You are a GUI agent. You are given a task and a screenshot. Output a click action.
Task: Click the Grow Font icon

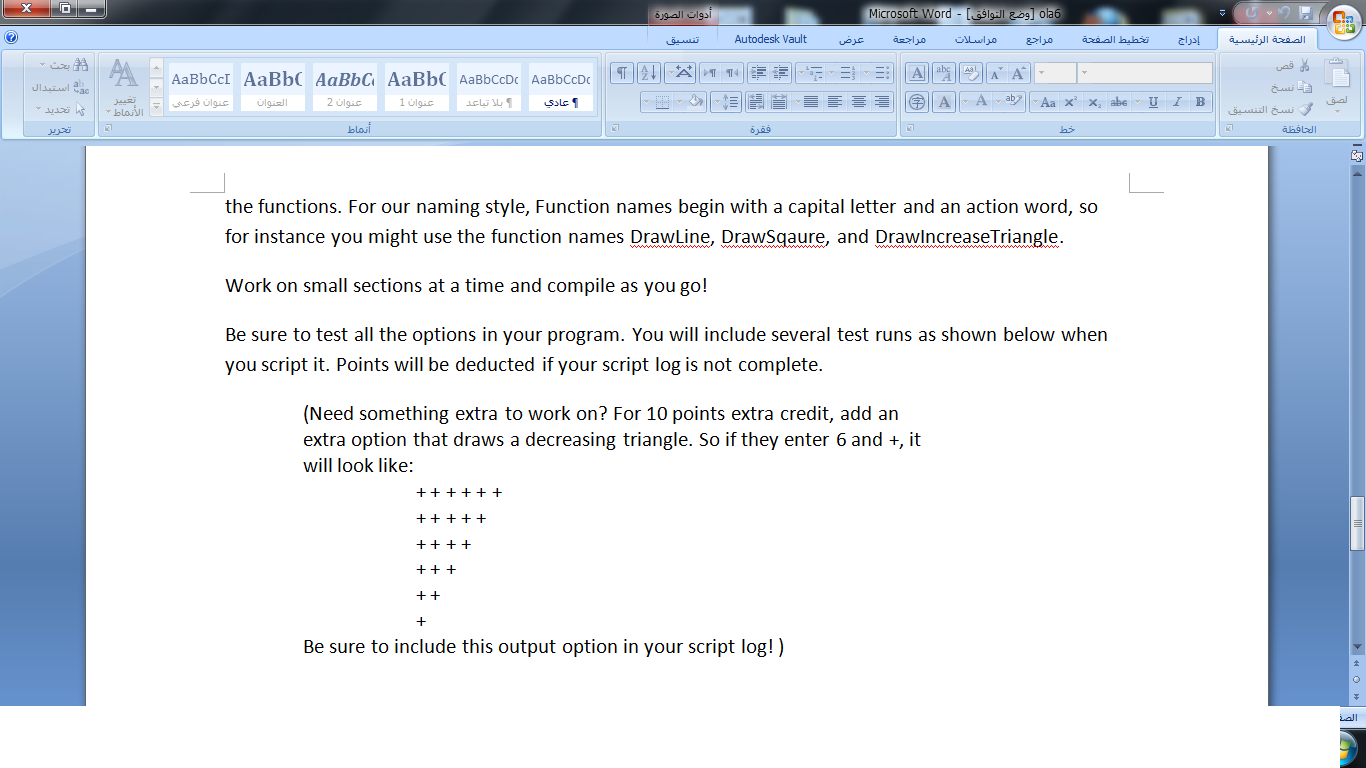(x=1019, y=73)
